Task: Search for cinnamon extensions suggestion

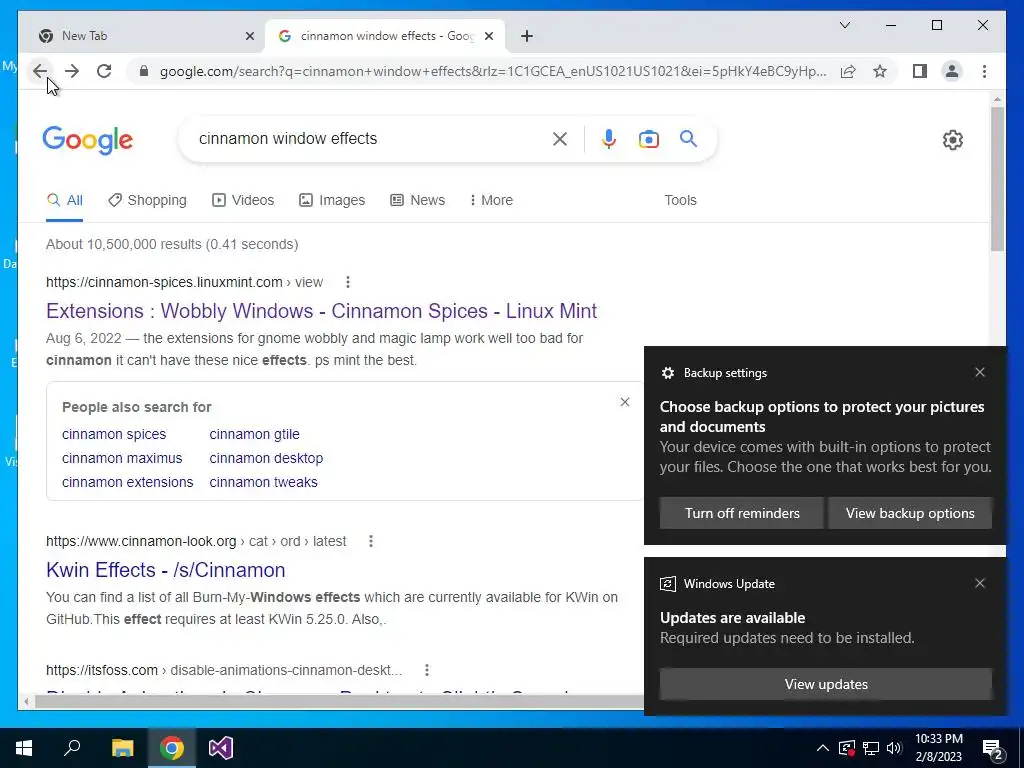Action: coord(127,482)
